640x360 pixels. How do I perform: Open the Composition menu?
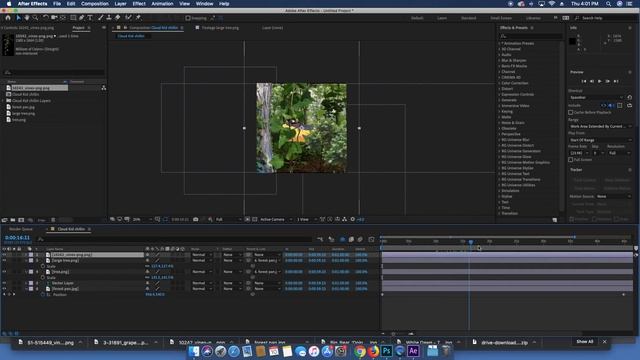[95, 4]
